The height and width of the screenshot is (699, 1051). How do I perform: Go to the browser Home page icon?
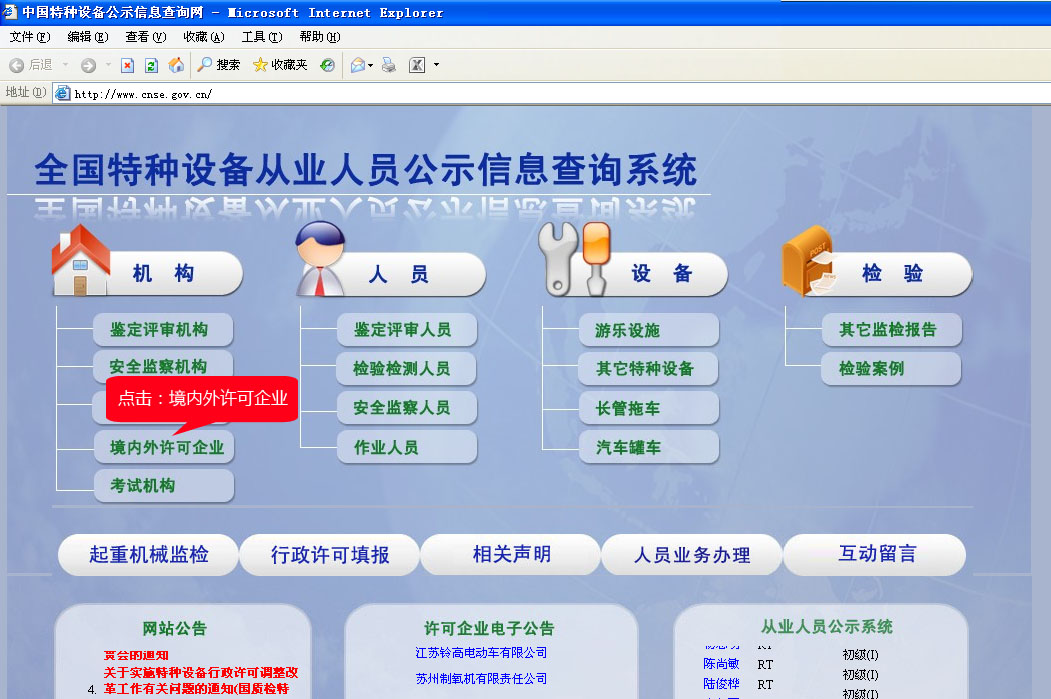(176, 65)
